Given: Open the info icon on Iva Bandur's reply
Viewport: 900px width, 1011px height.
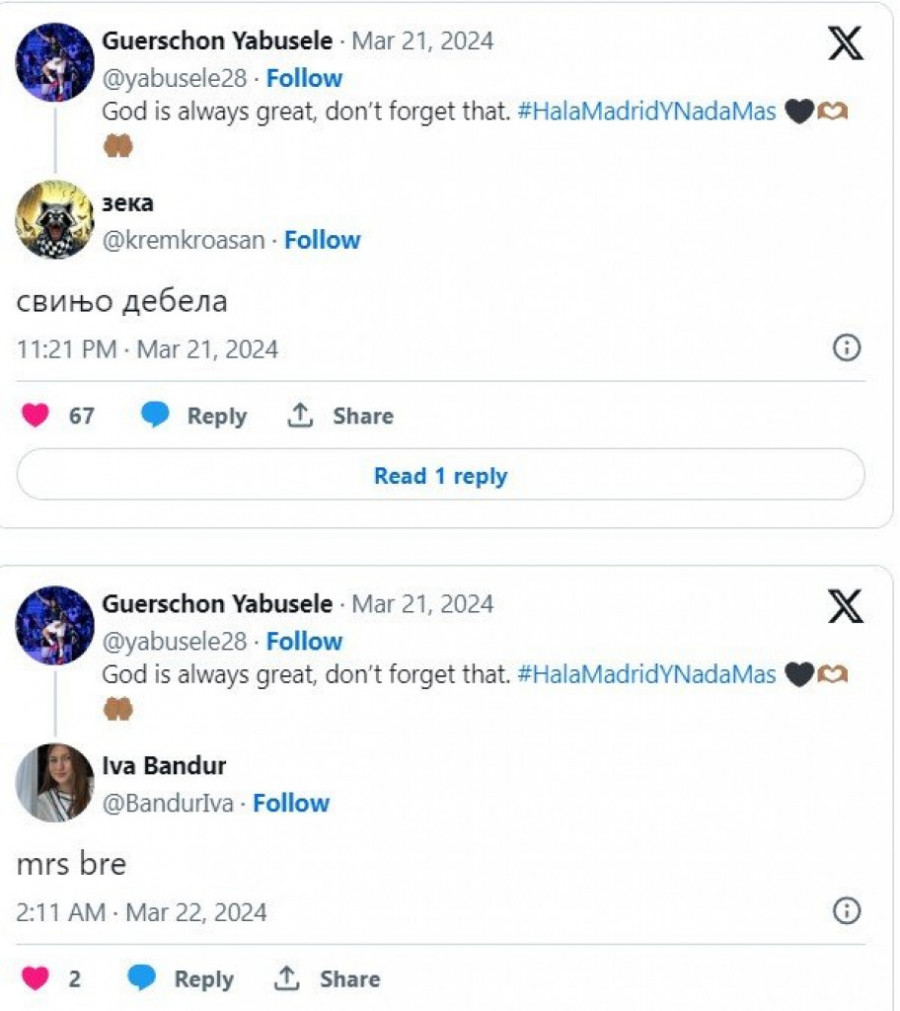Looking at the screenshot, I should (x=846, y=911).
